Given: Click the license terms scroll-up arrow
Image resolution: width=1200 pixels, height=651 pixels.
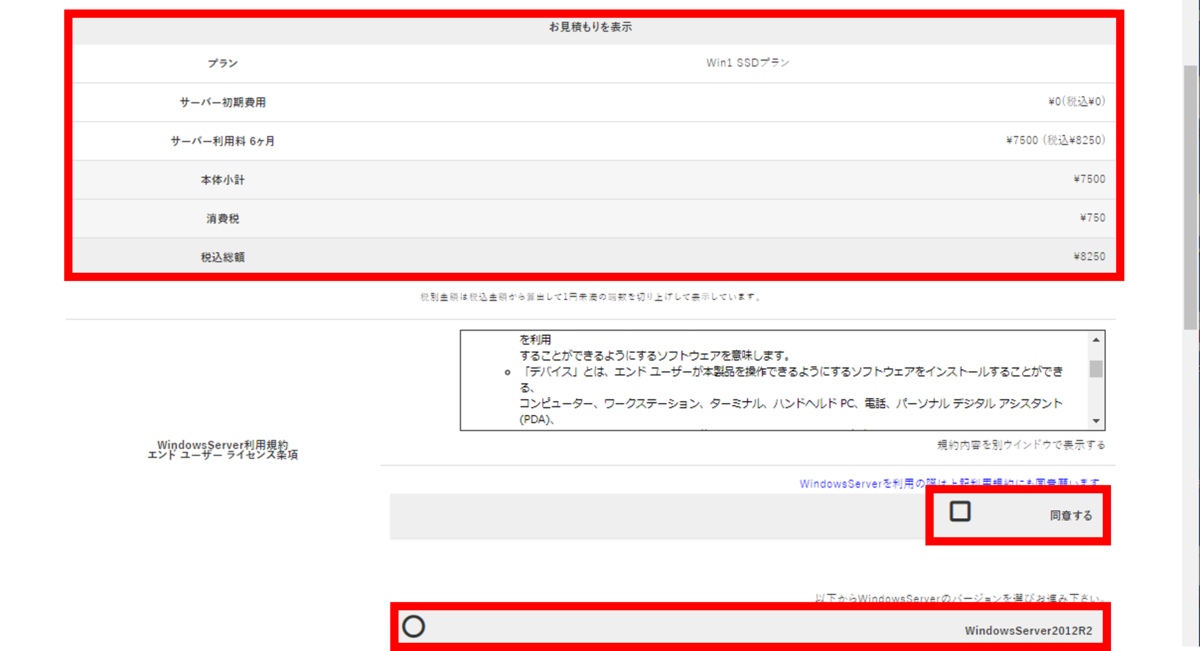Looking at the screenshot, I should tap(1096, 340).
